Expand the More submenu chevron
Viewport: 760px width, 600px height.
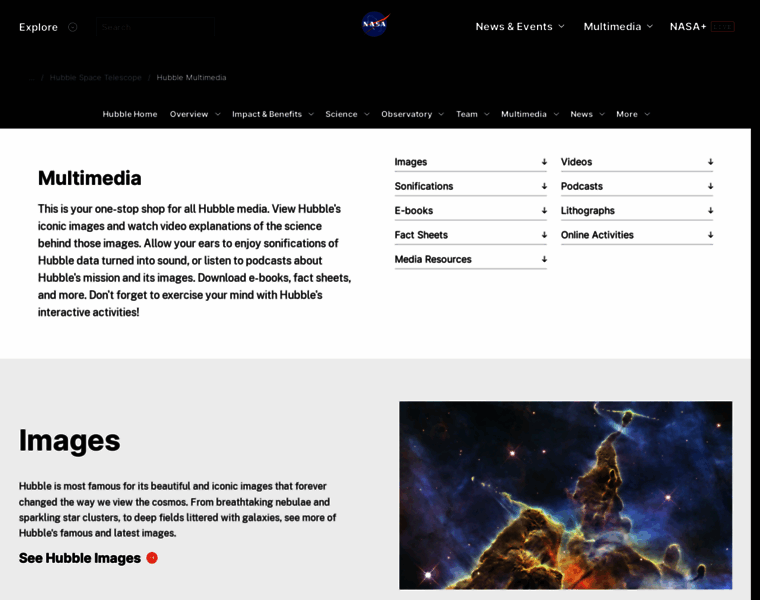(x=647, y=114)
